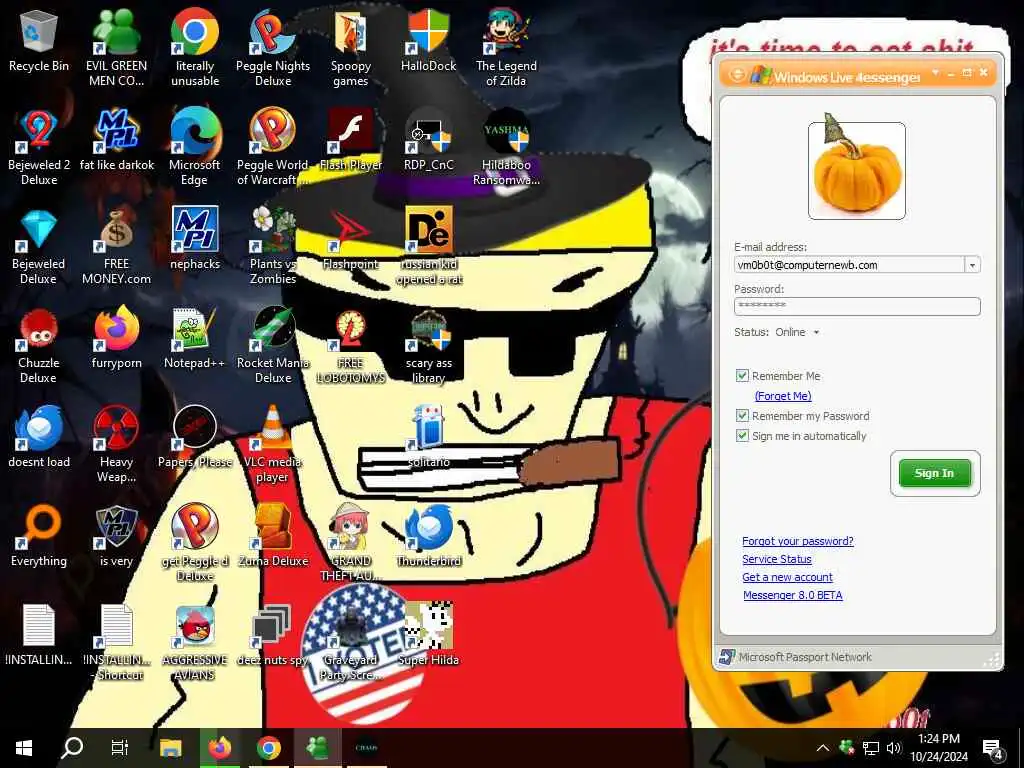Open Forgot your password link

coord(797,541)
